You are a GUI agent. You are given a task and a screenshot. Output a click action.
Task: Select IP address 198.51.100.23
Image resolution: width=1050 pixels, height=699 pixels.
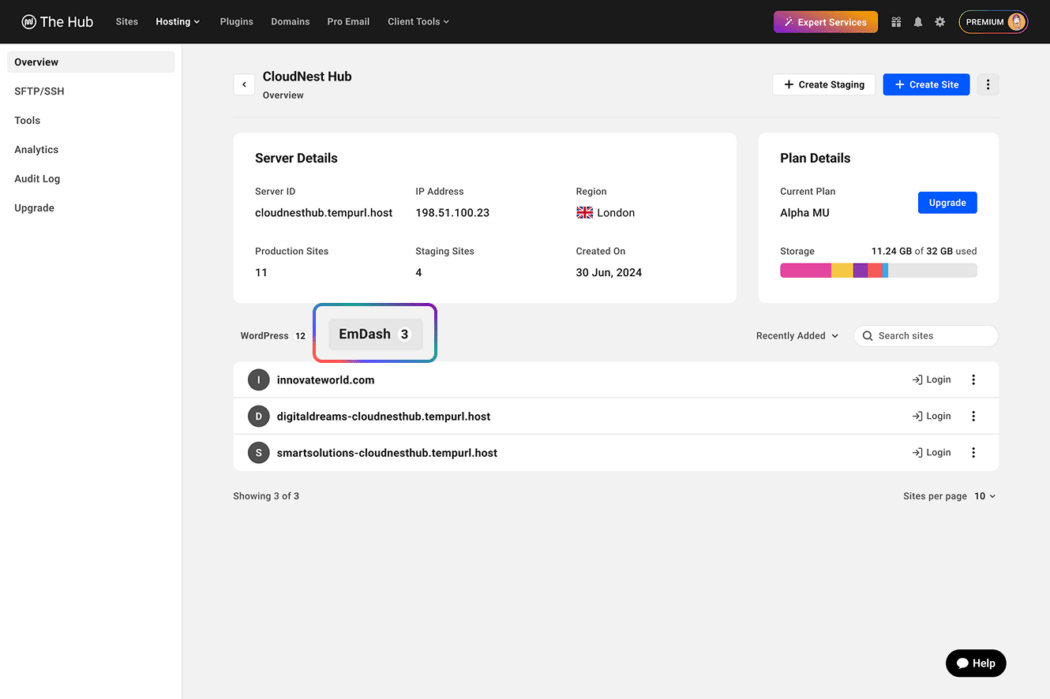tap(452, 212)
